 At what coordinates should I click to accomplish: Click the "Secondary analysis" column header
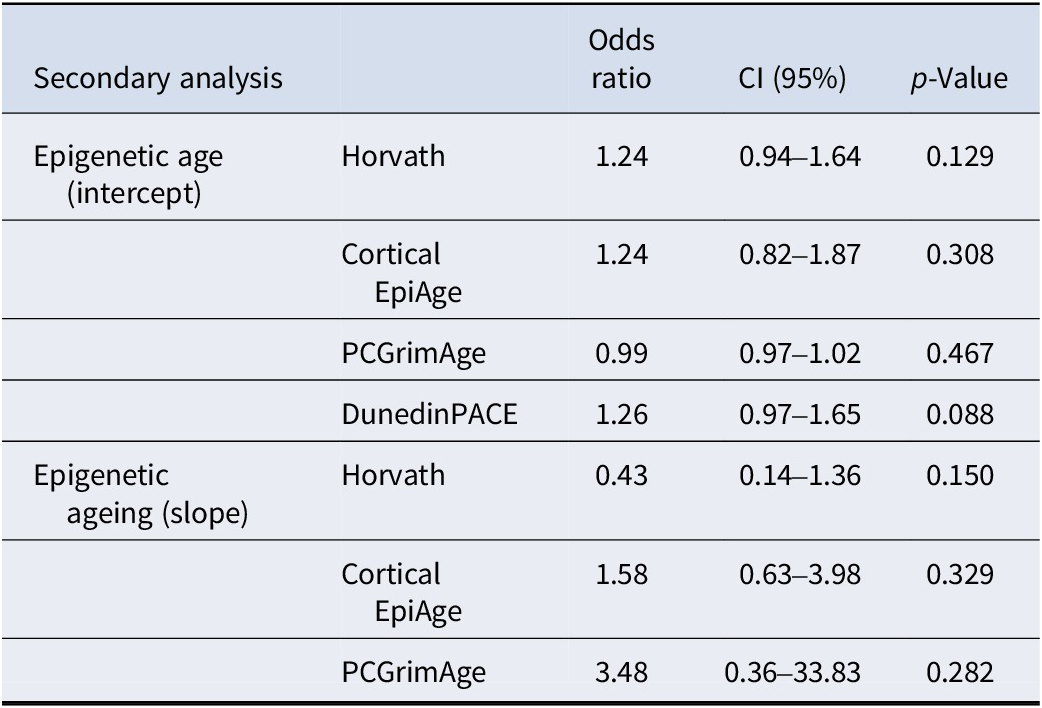point(158,78)
